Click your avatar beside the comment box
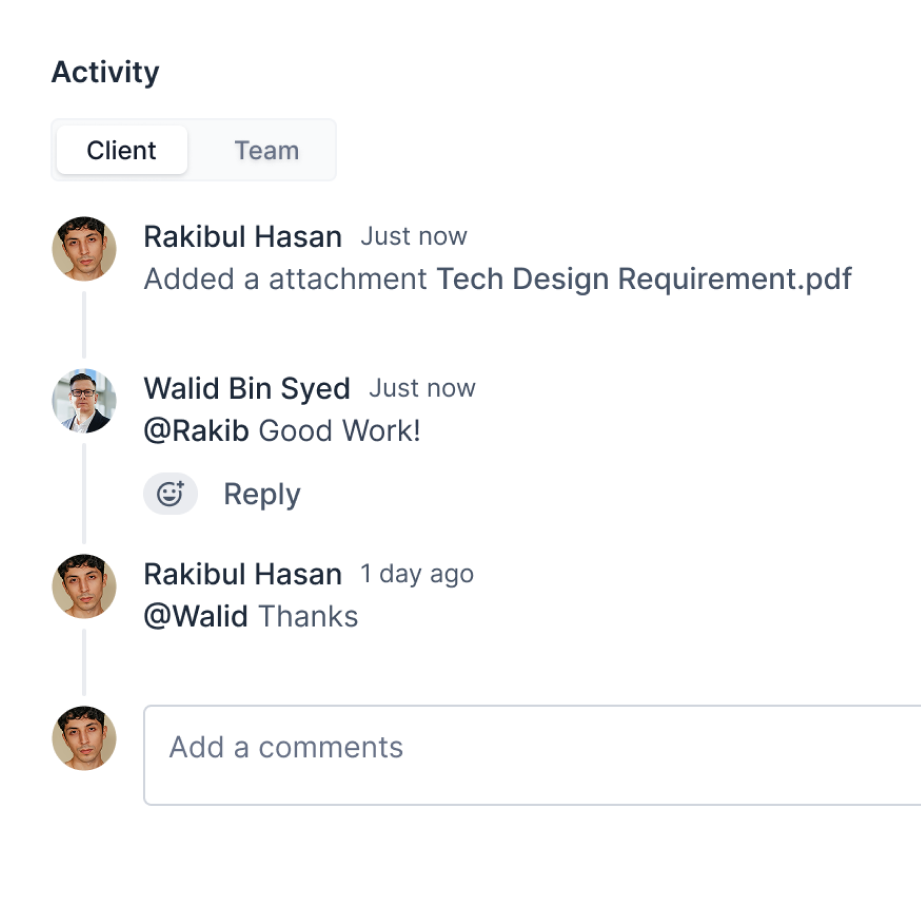The width and height of the screenshot is (921, 924). pyautogui.click(x=84, y=738)
